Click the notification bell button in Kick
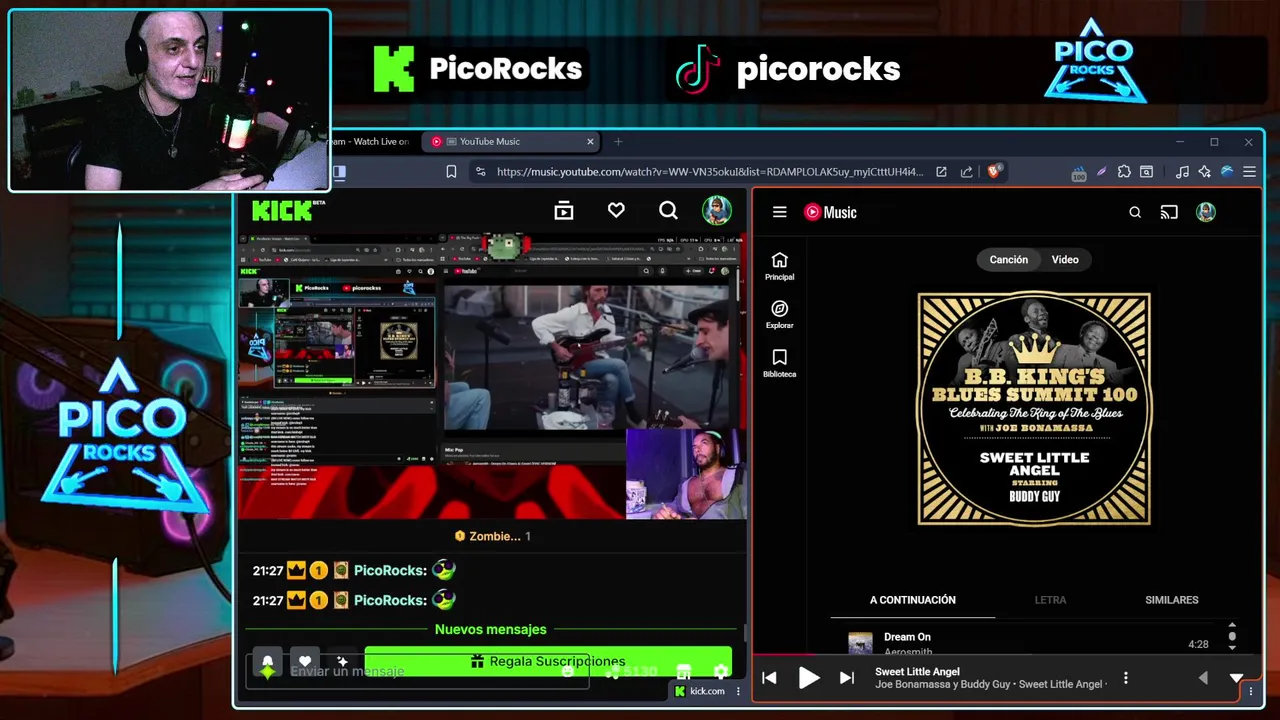Viewport: 1280px width, 720px height. tap(267, 661)
